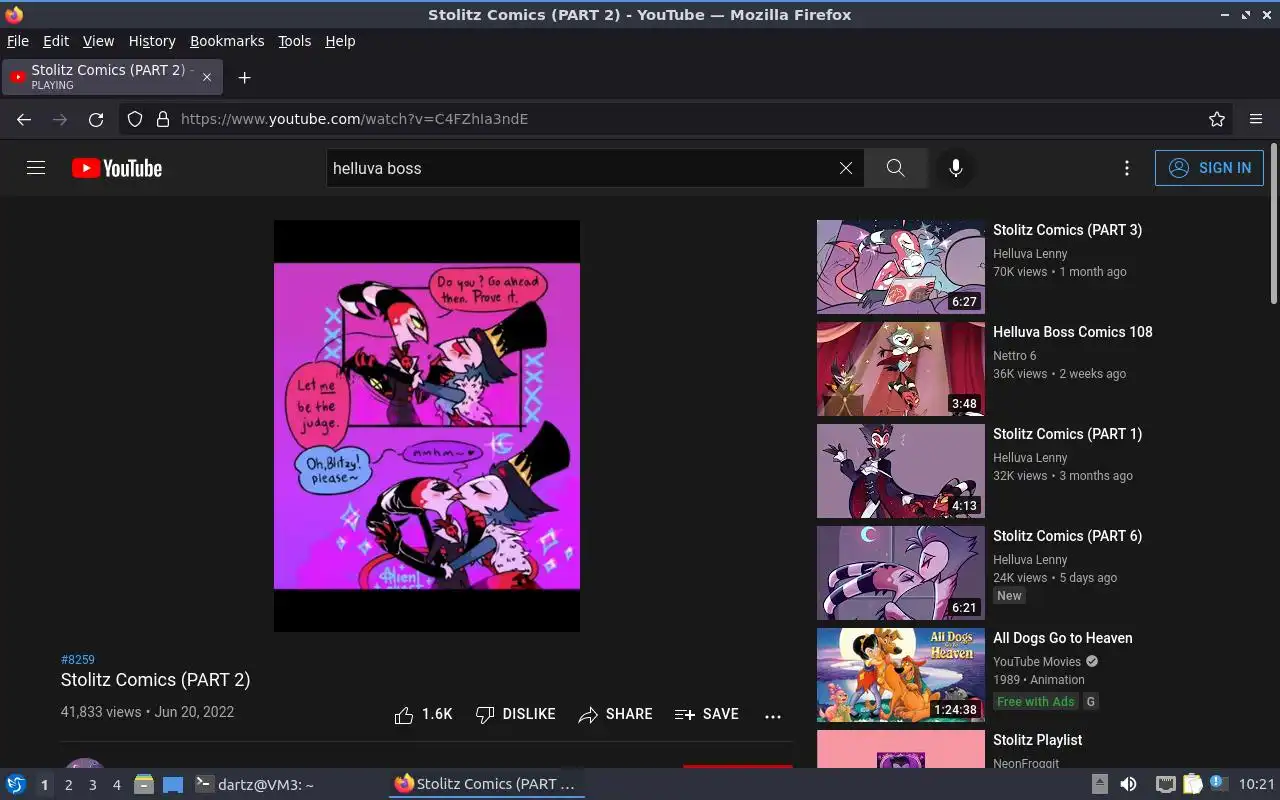The width and height of the screenshot is (1280, 800).
Task: Go to the YouTube home logo
Action: tap(117, 168)
